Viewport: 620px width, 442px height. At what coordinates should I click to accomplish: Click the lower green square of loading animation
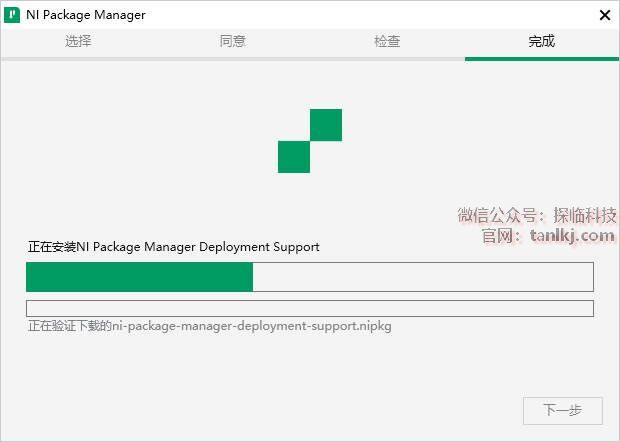click(294, 157)
